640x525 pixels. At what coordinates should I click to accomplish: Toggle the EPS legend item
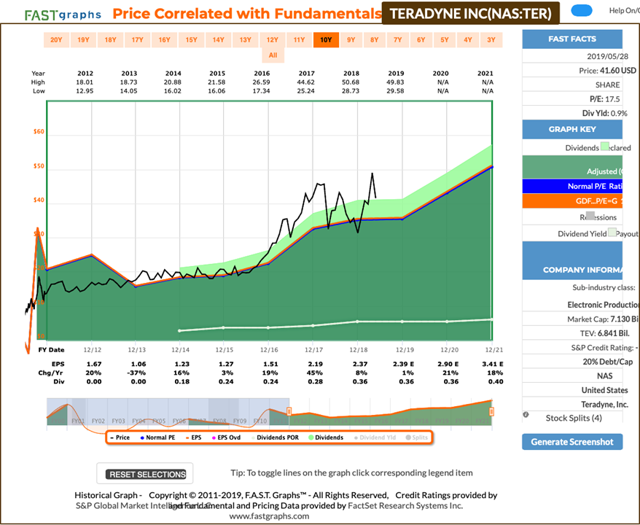(x=193, y=438)
